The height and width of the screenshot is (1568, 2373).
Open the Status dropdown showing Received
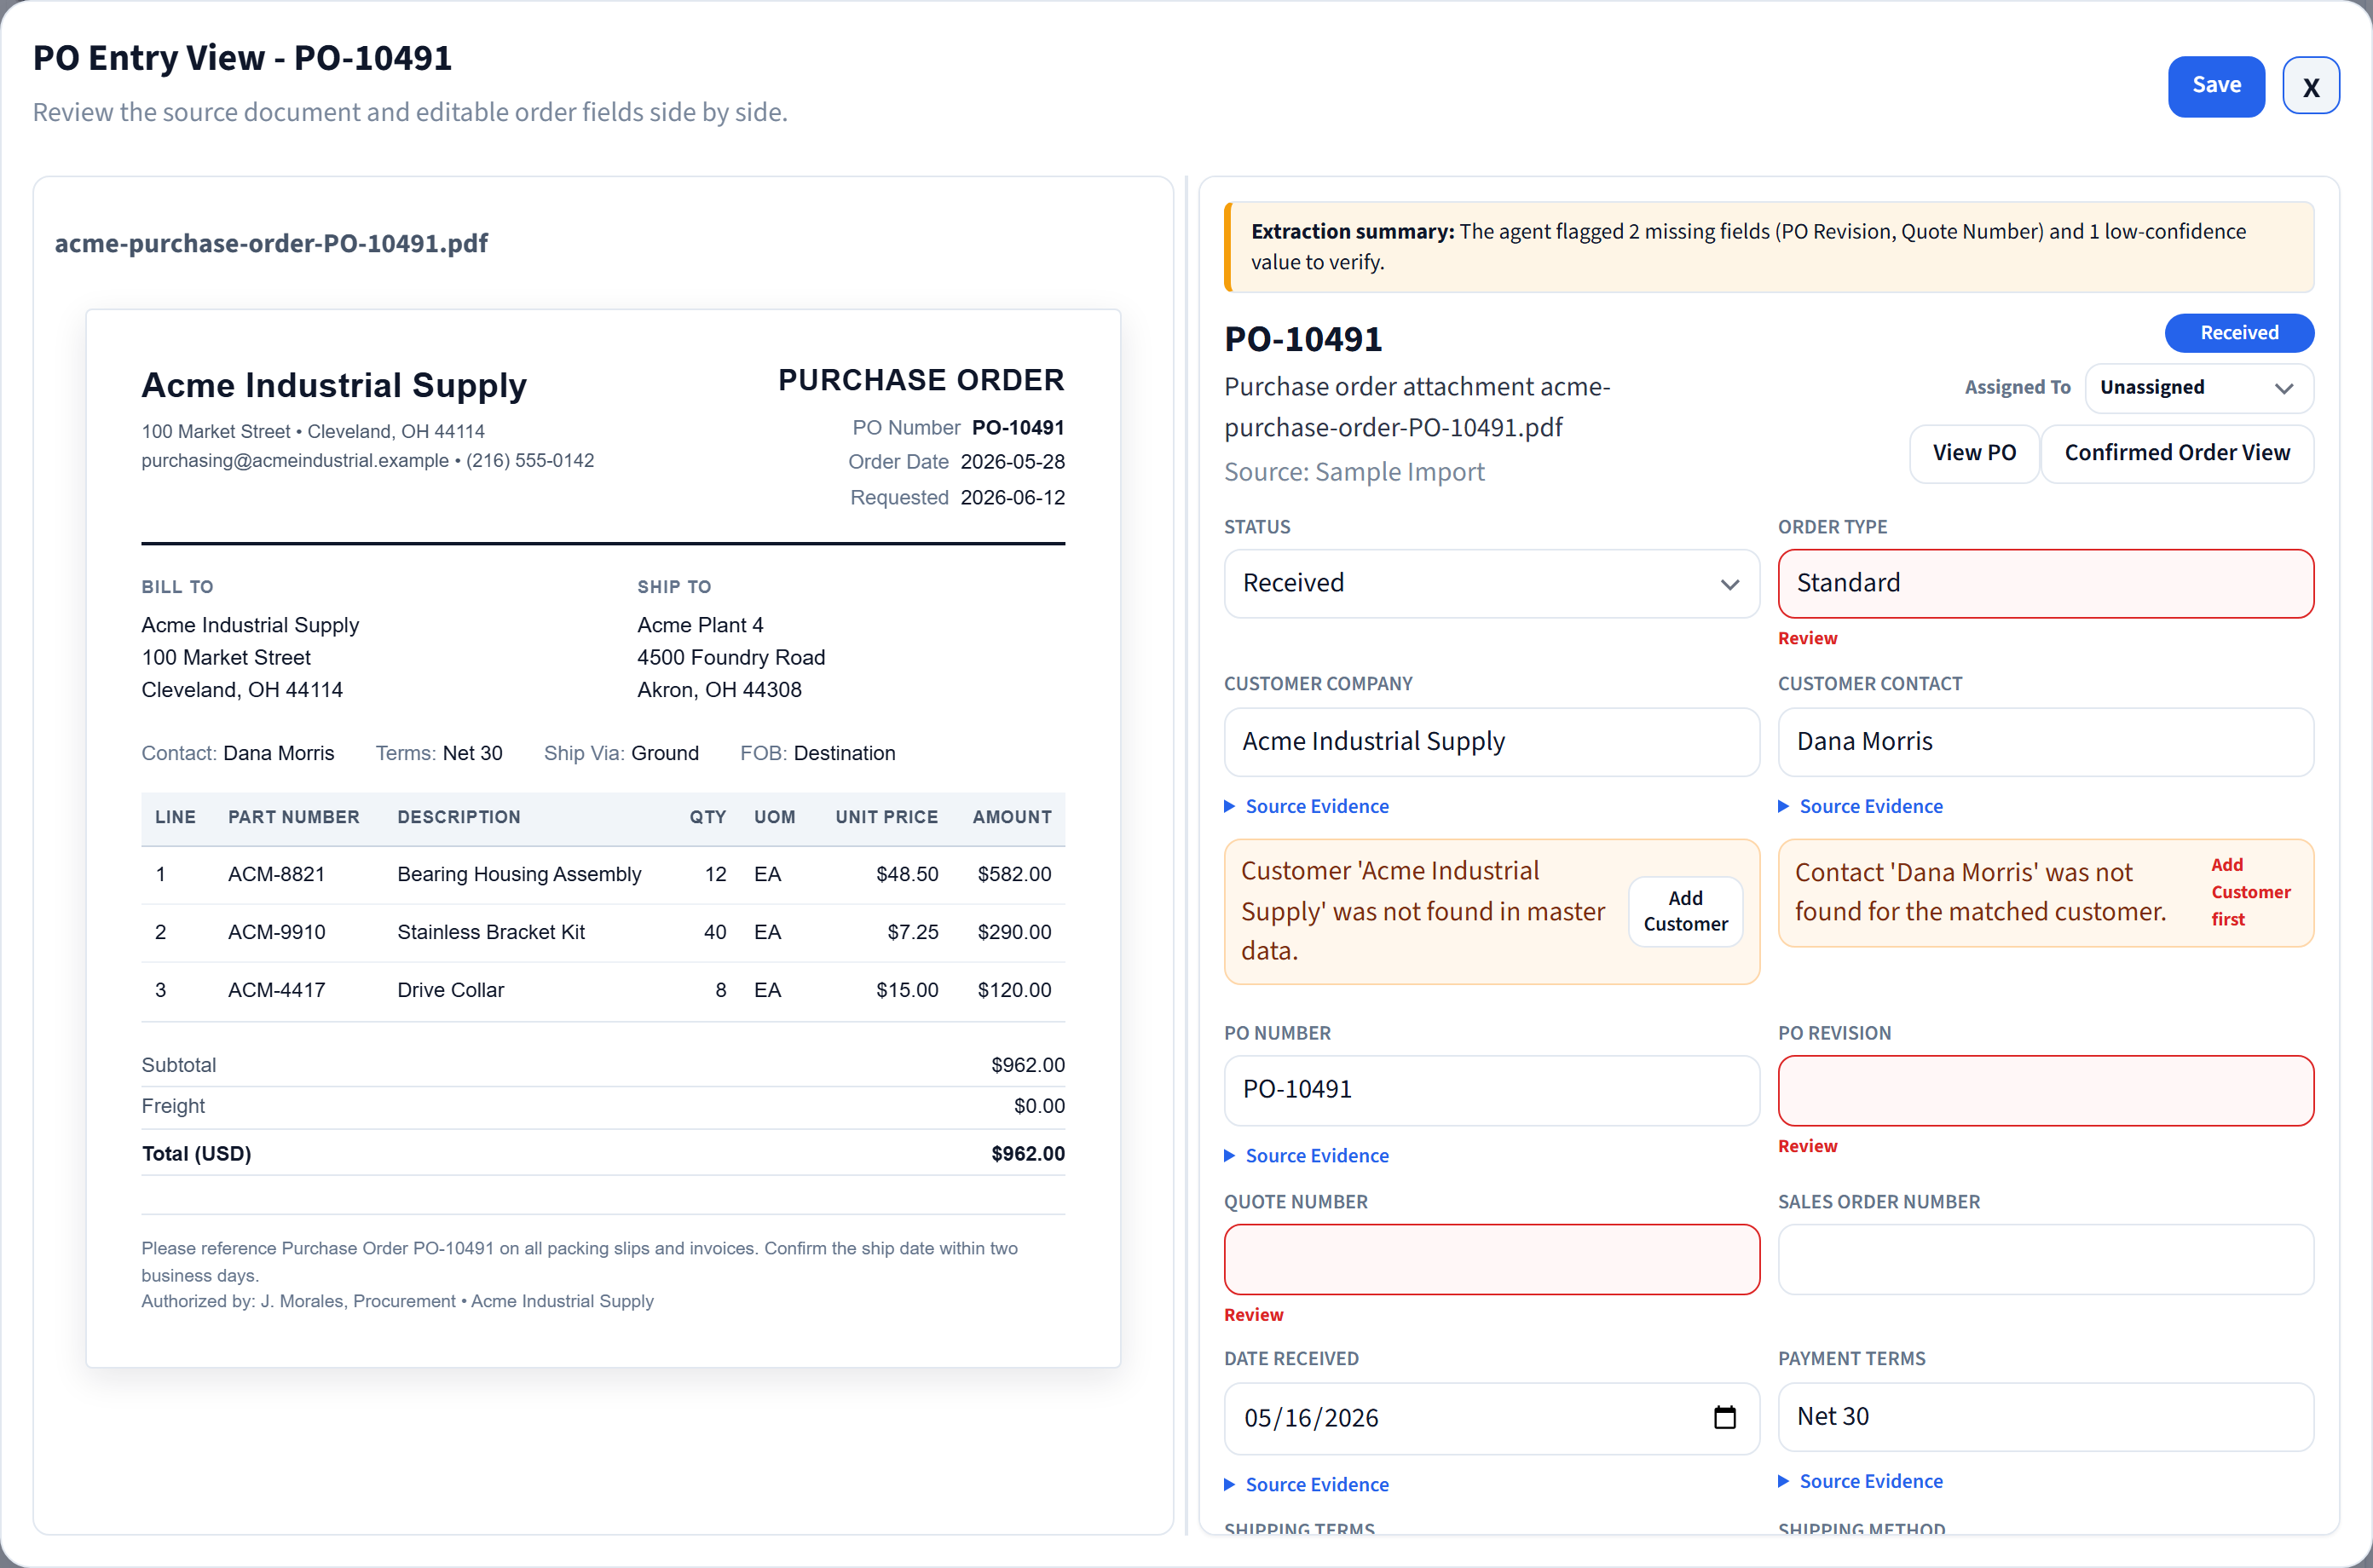click(1491, 583)
